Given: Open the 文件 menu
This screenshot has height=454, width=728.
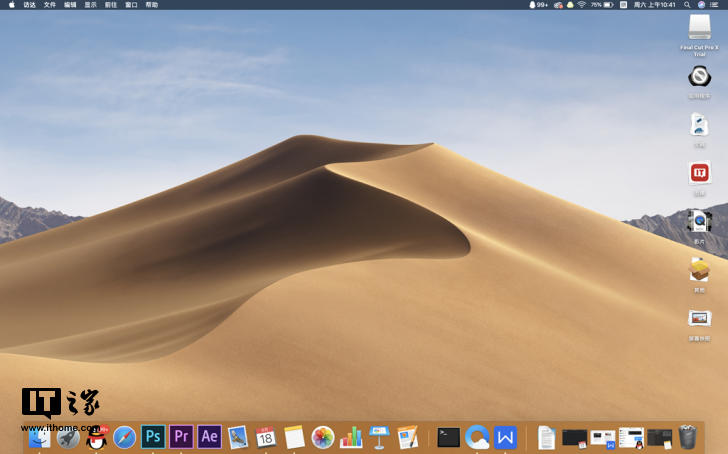Looking at the screenshot, I should (50, 5).
